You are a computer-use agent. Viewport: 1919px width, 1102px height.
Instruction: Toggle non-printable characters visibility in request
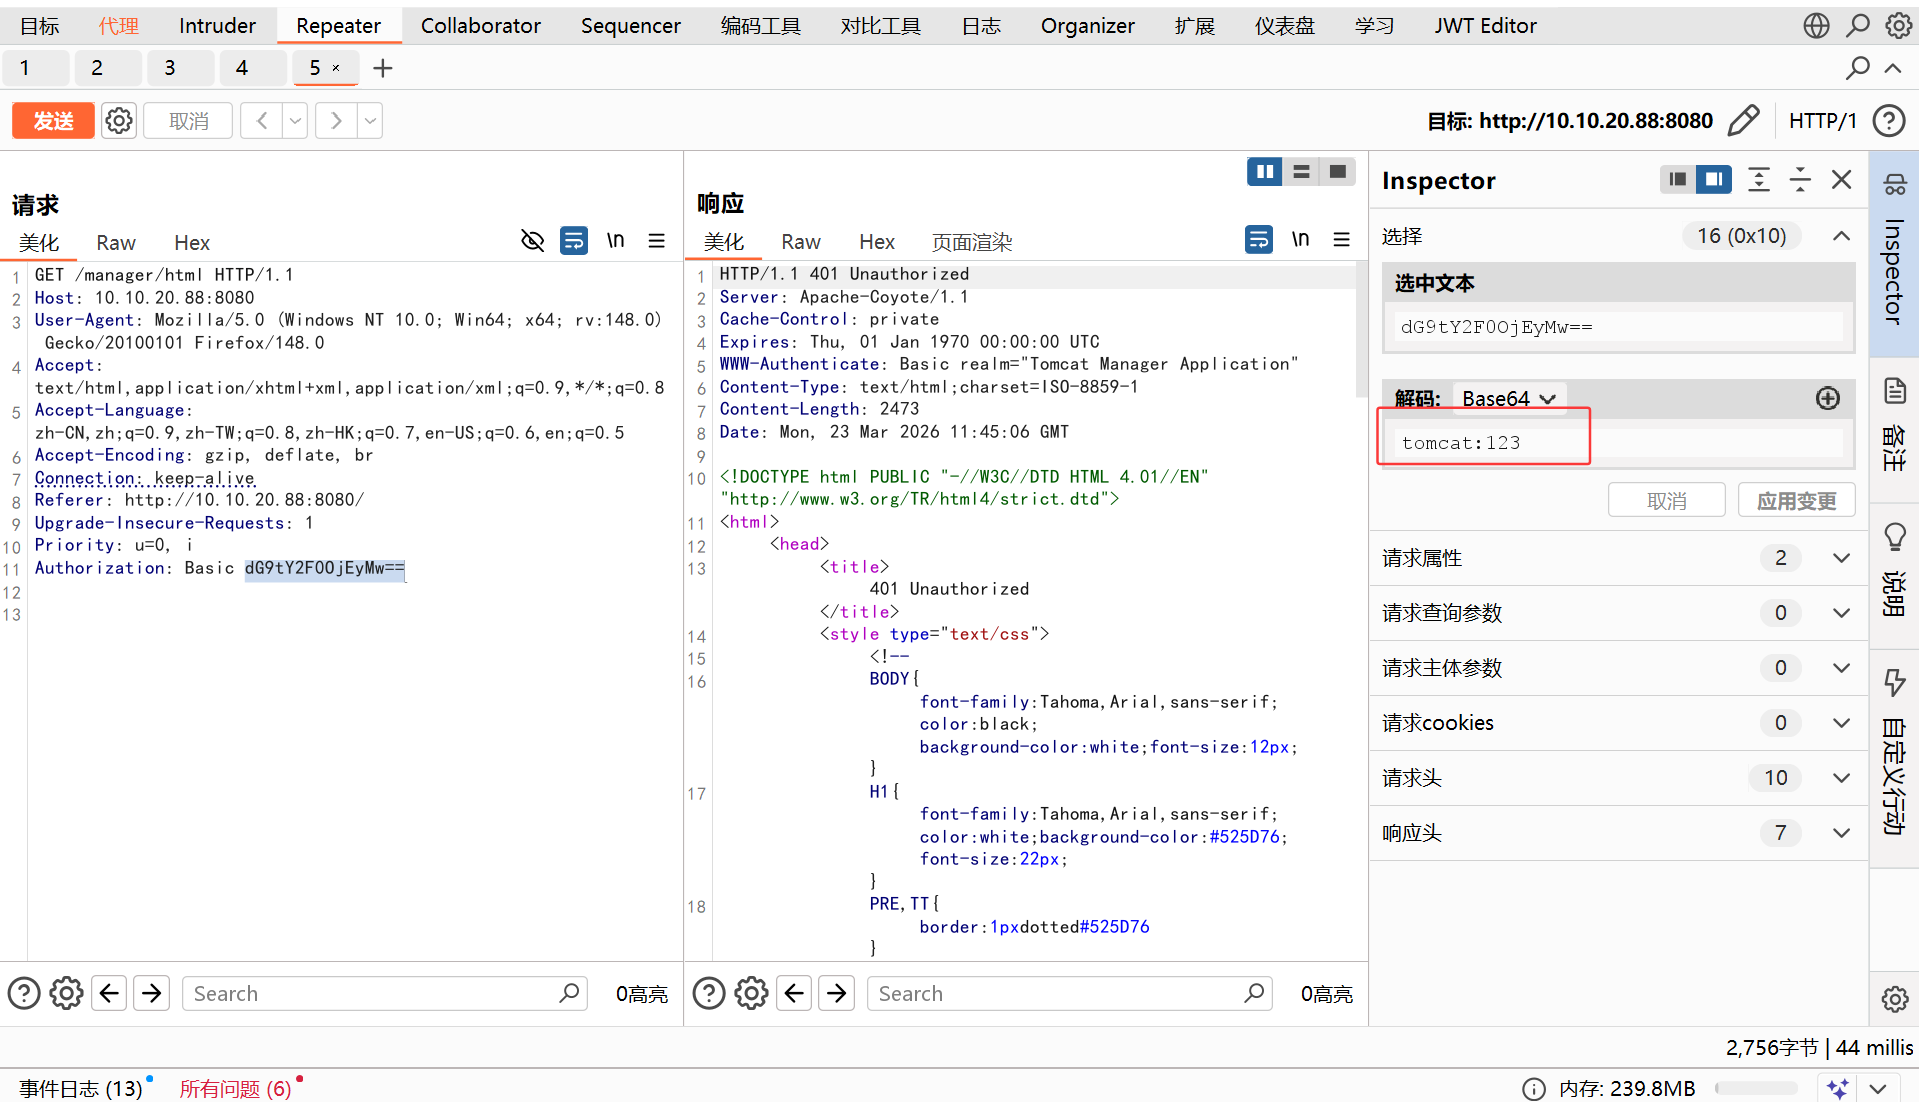click(532, 241)
